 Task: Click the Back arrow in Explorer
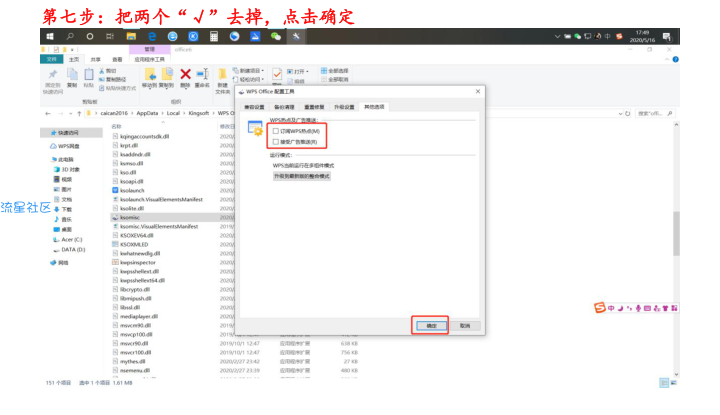pos(48,113)
